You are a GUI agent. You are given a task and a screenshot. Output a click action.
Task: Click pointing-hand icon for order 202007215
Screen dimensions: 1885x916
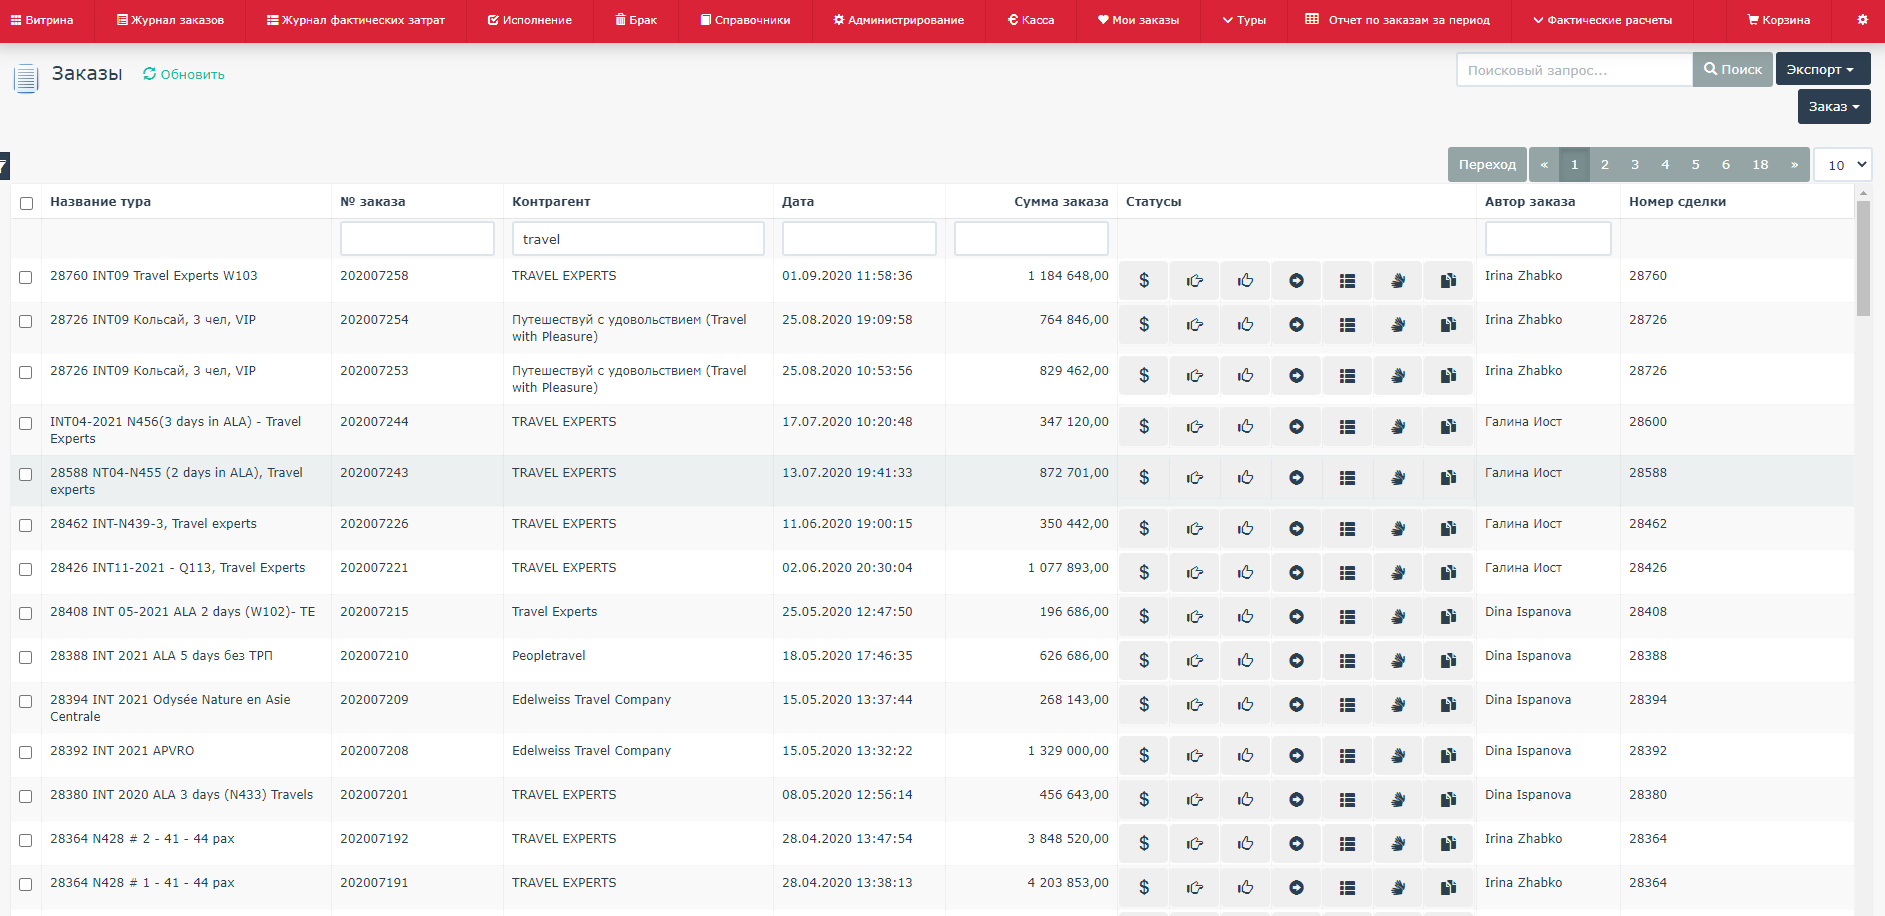[1195, 617]
